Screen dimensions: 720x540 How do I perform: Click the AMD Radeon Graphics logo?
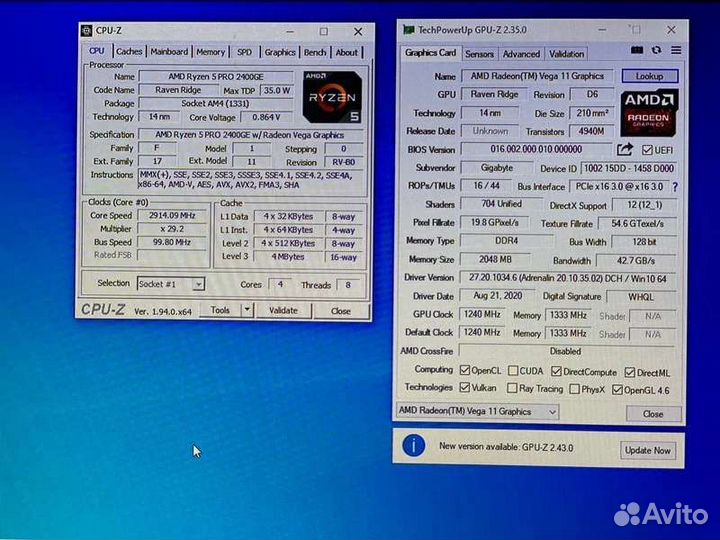coord(649,113)
